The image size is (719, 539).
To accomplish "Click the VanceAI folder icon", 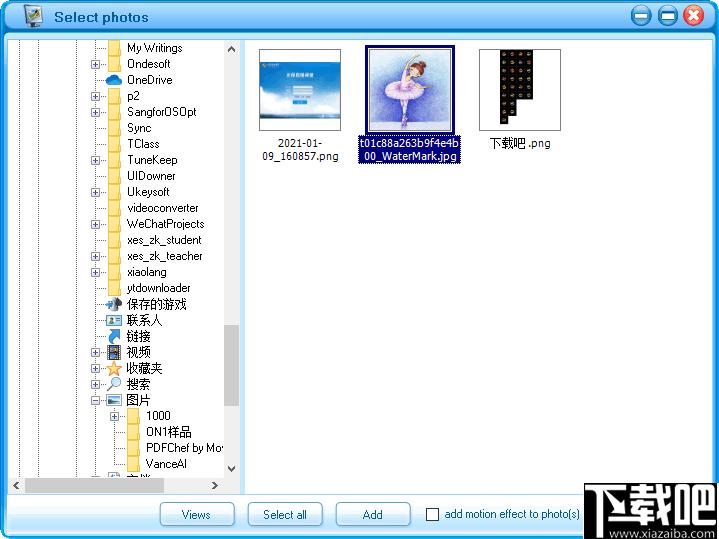I will coord(133,464).
